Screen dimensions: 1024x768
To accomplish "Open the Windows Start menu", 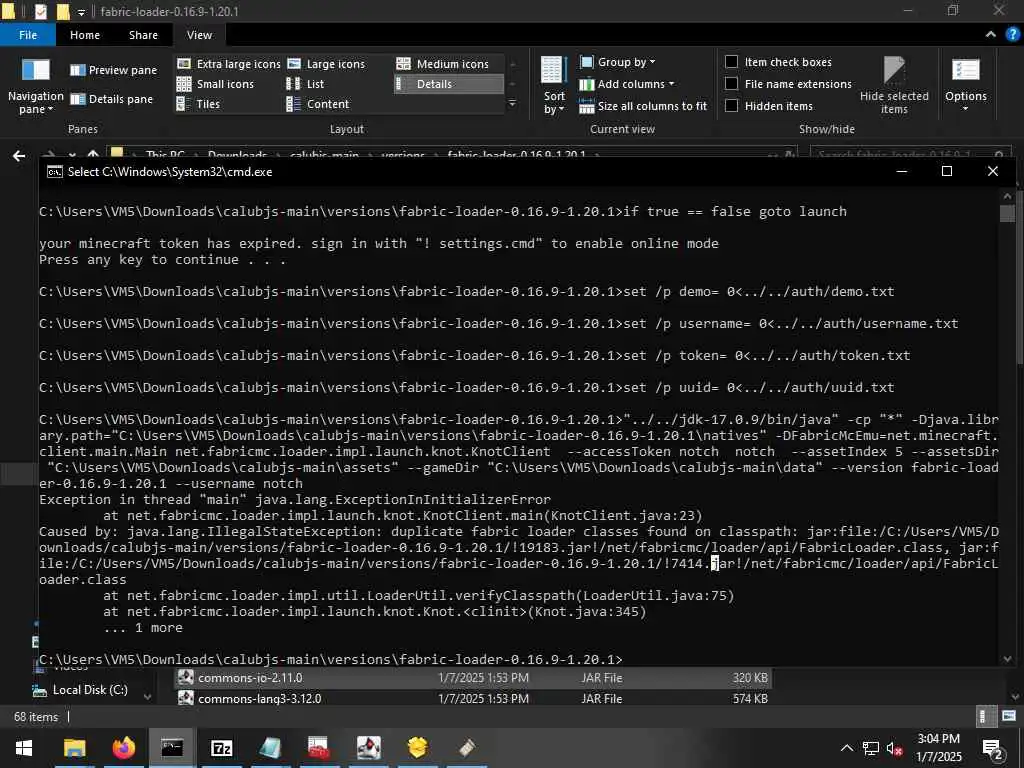I will (x=24, y=748).
